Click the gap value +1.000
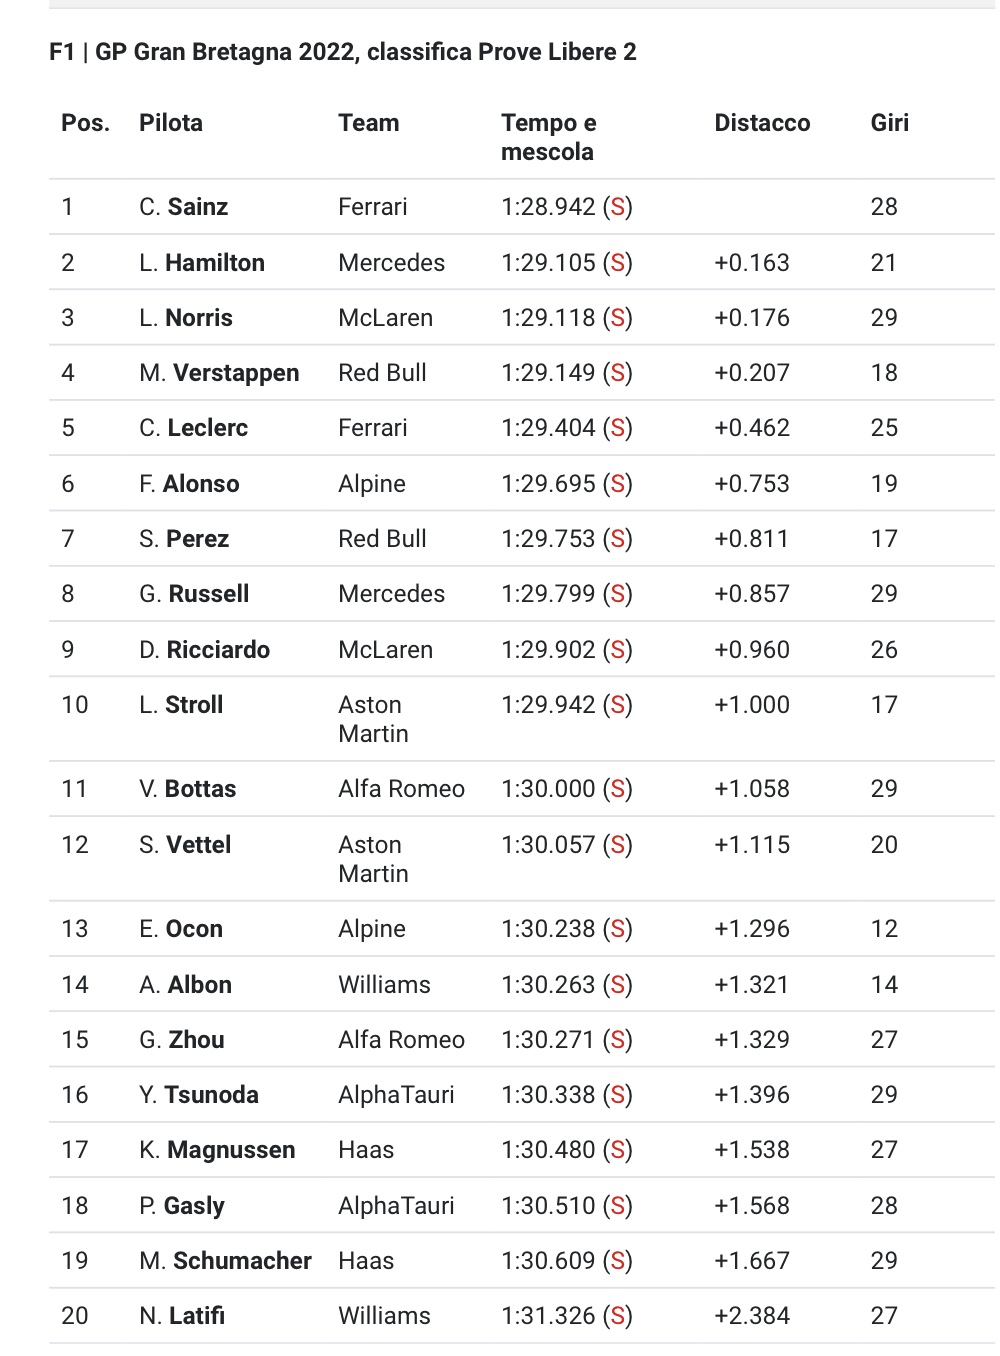 (752, 705)
